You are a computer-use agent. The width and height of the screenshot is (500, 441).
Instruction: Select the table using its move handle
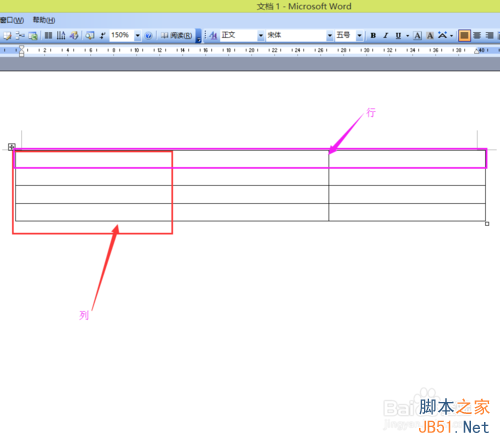tap(12, 147)
